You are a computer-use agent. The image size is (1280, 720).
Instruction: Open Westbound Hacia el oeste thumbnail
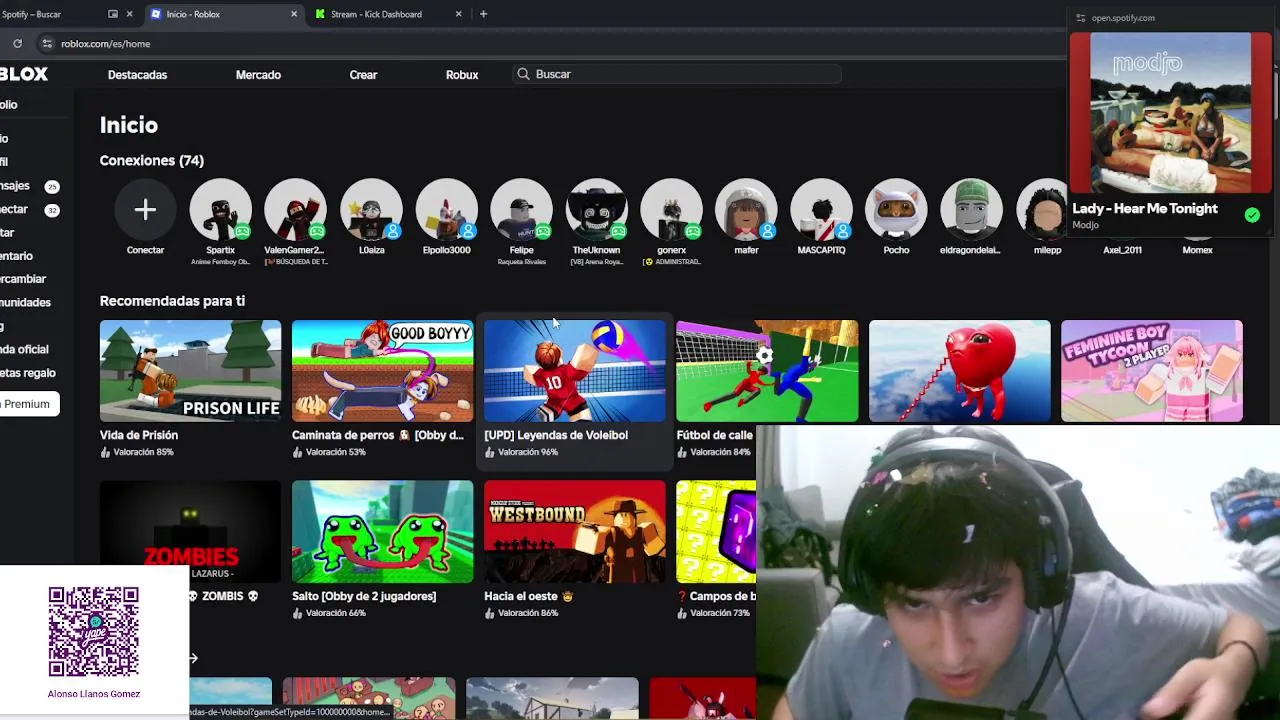coord(574,532)
